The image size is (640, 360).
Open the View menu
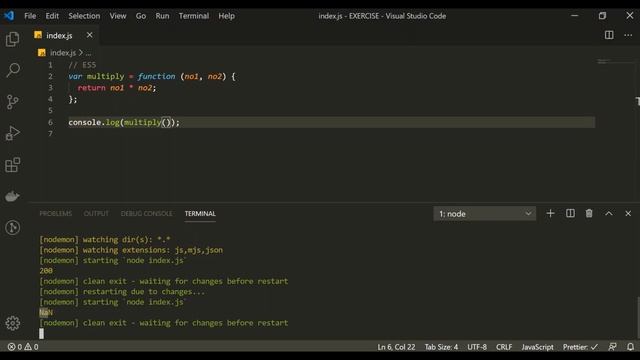118,16
